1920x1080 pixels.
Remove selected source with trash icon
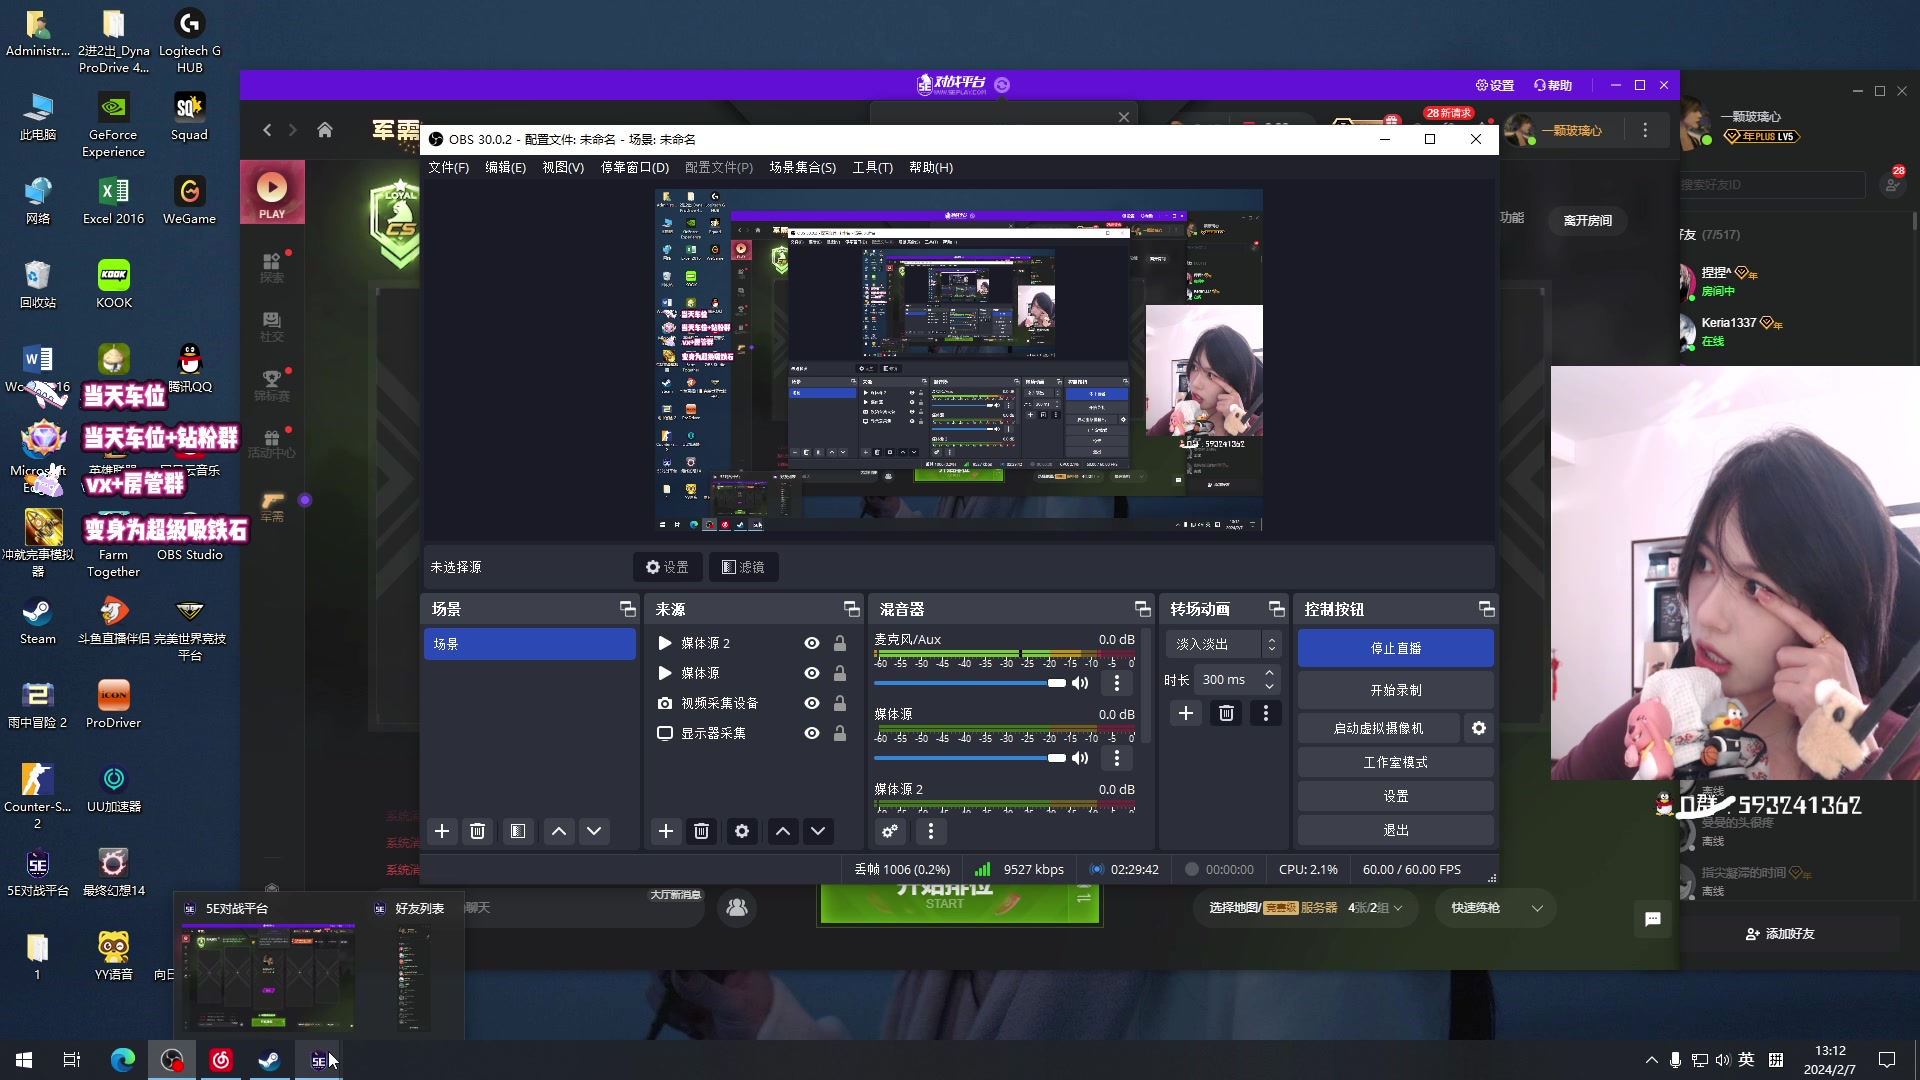click(x=702, y=831)
